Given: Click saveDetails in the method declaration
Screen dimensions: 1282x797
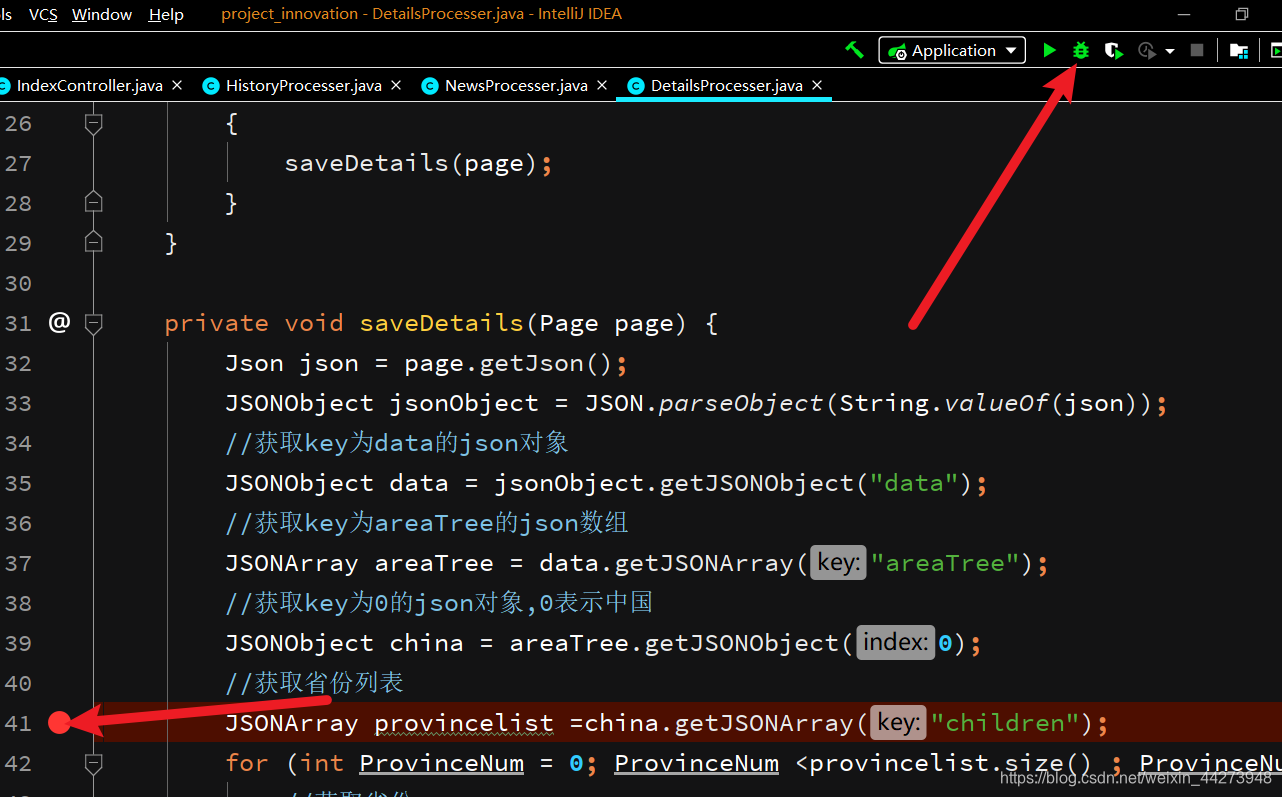Looking at the screenshot, I should (442, 323).
